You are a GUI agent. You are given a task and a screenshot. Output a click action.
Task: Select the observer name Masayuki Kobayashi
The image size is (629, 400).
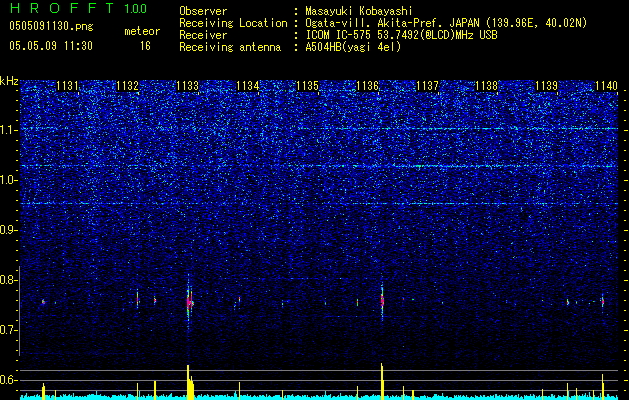tap(359, 11)
